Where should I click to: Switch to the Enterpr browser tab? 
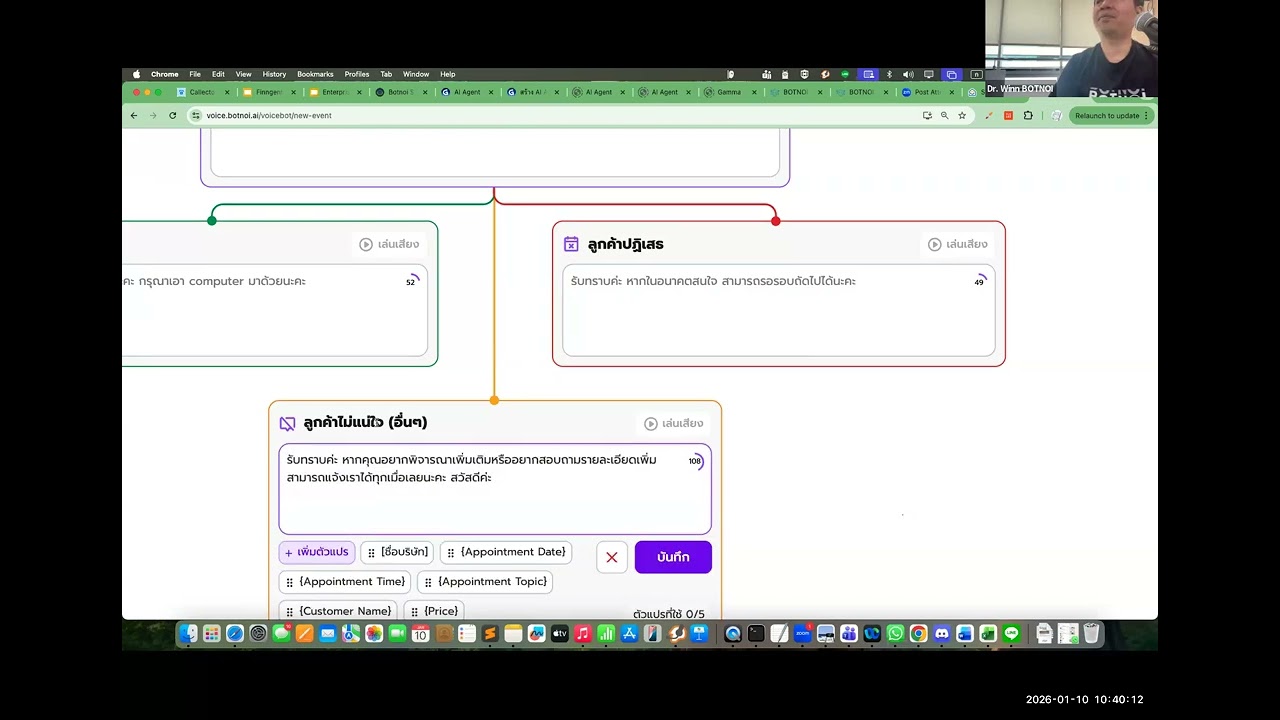[x=335, y=92]
